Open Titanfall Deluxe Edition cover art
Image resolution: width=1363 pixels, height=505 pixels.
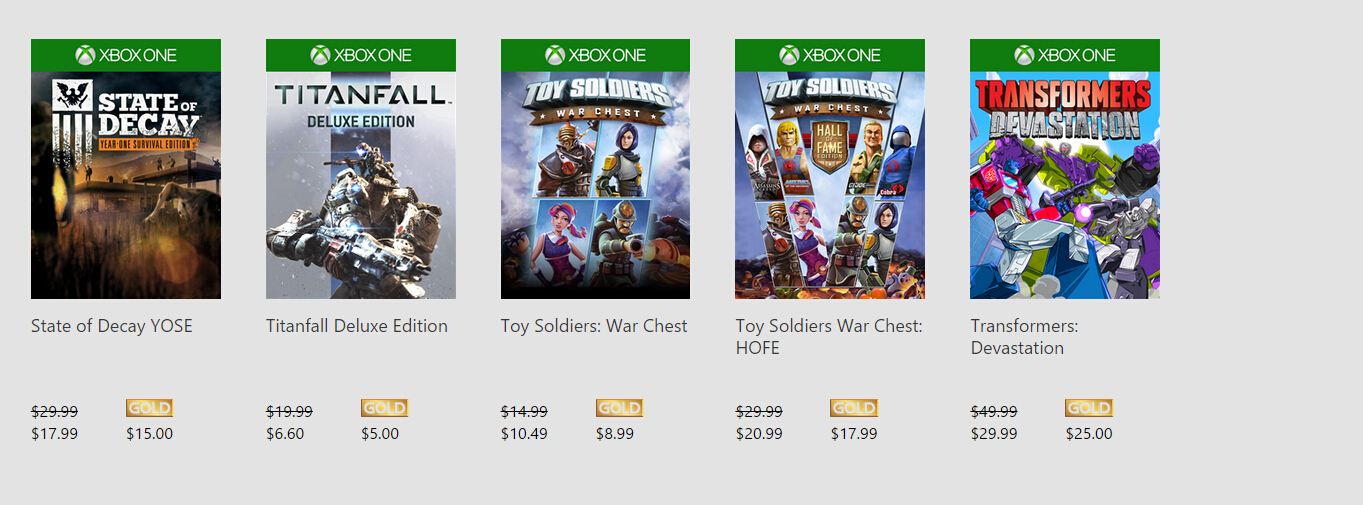(361, 185)
